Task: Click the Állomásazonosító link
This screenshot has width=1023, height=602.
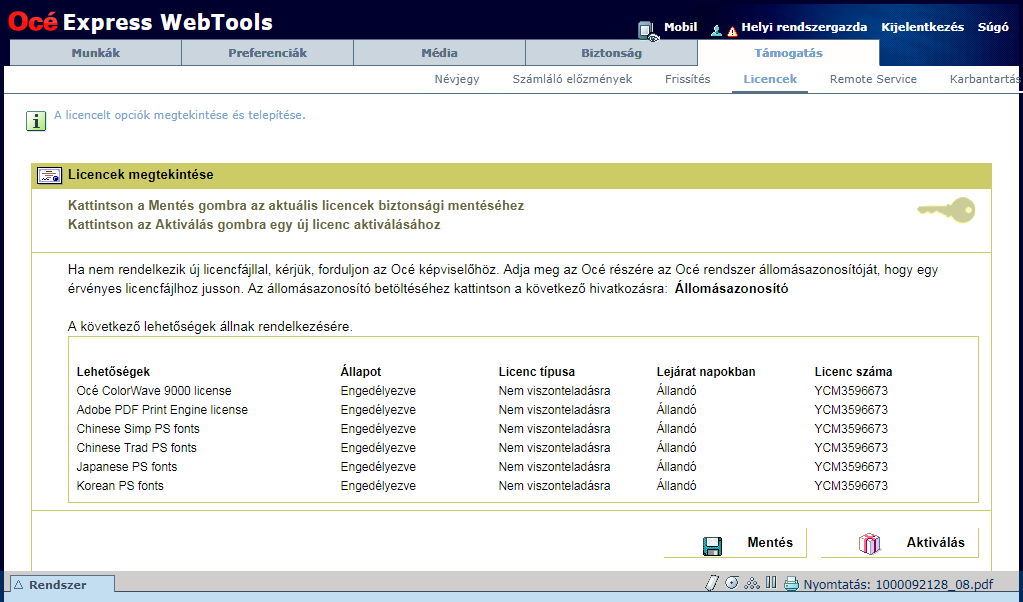Action: [731, 288]
